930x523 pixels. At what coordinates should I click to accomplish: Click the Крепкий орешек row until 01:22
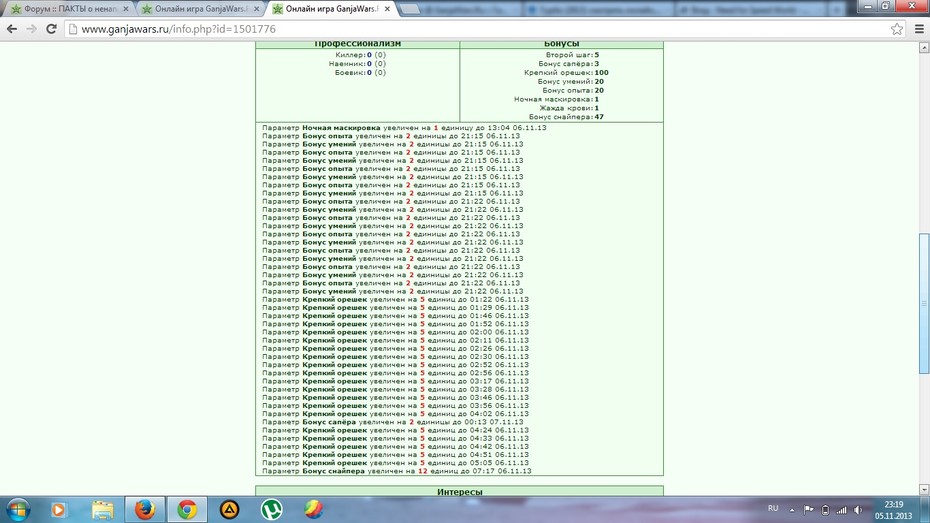tap(395, 299)
